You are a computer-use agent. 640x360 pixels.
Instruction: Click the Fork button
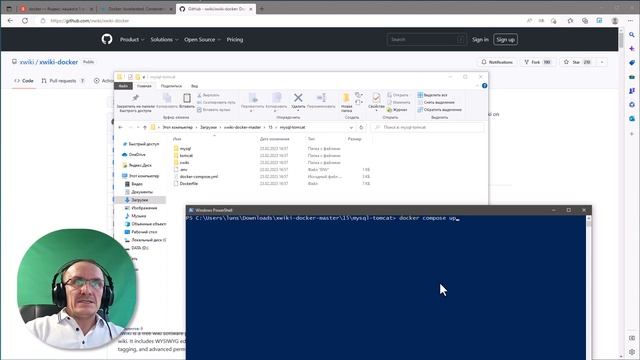537,62
